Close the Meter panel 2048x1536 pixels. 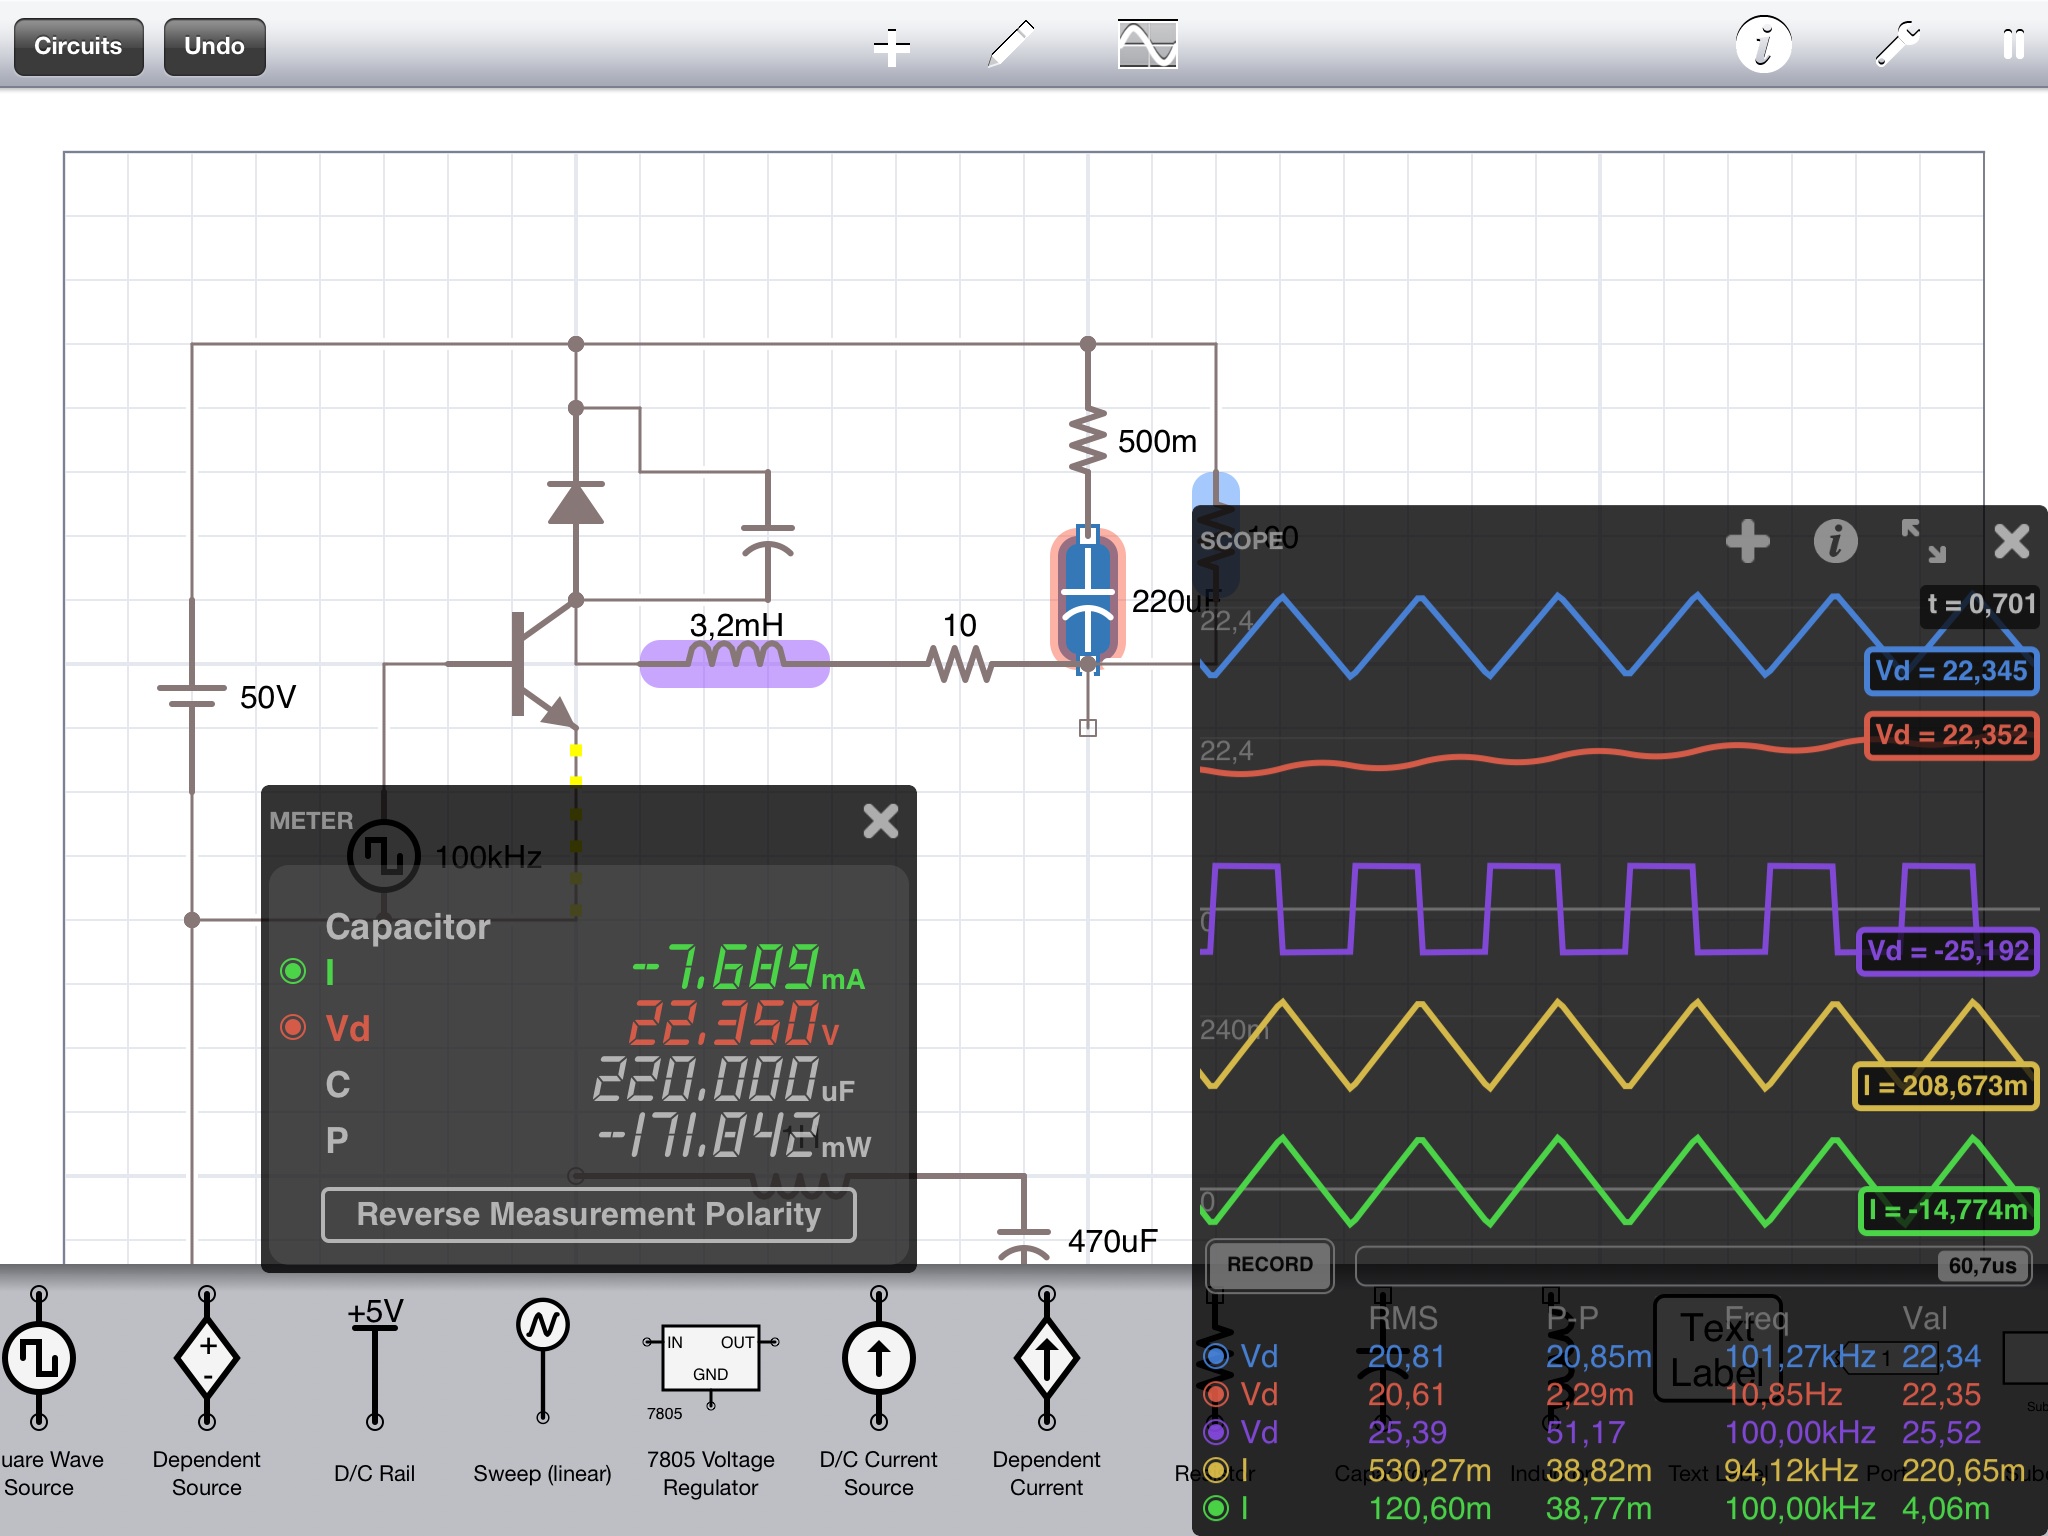880,821
